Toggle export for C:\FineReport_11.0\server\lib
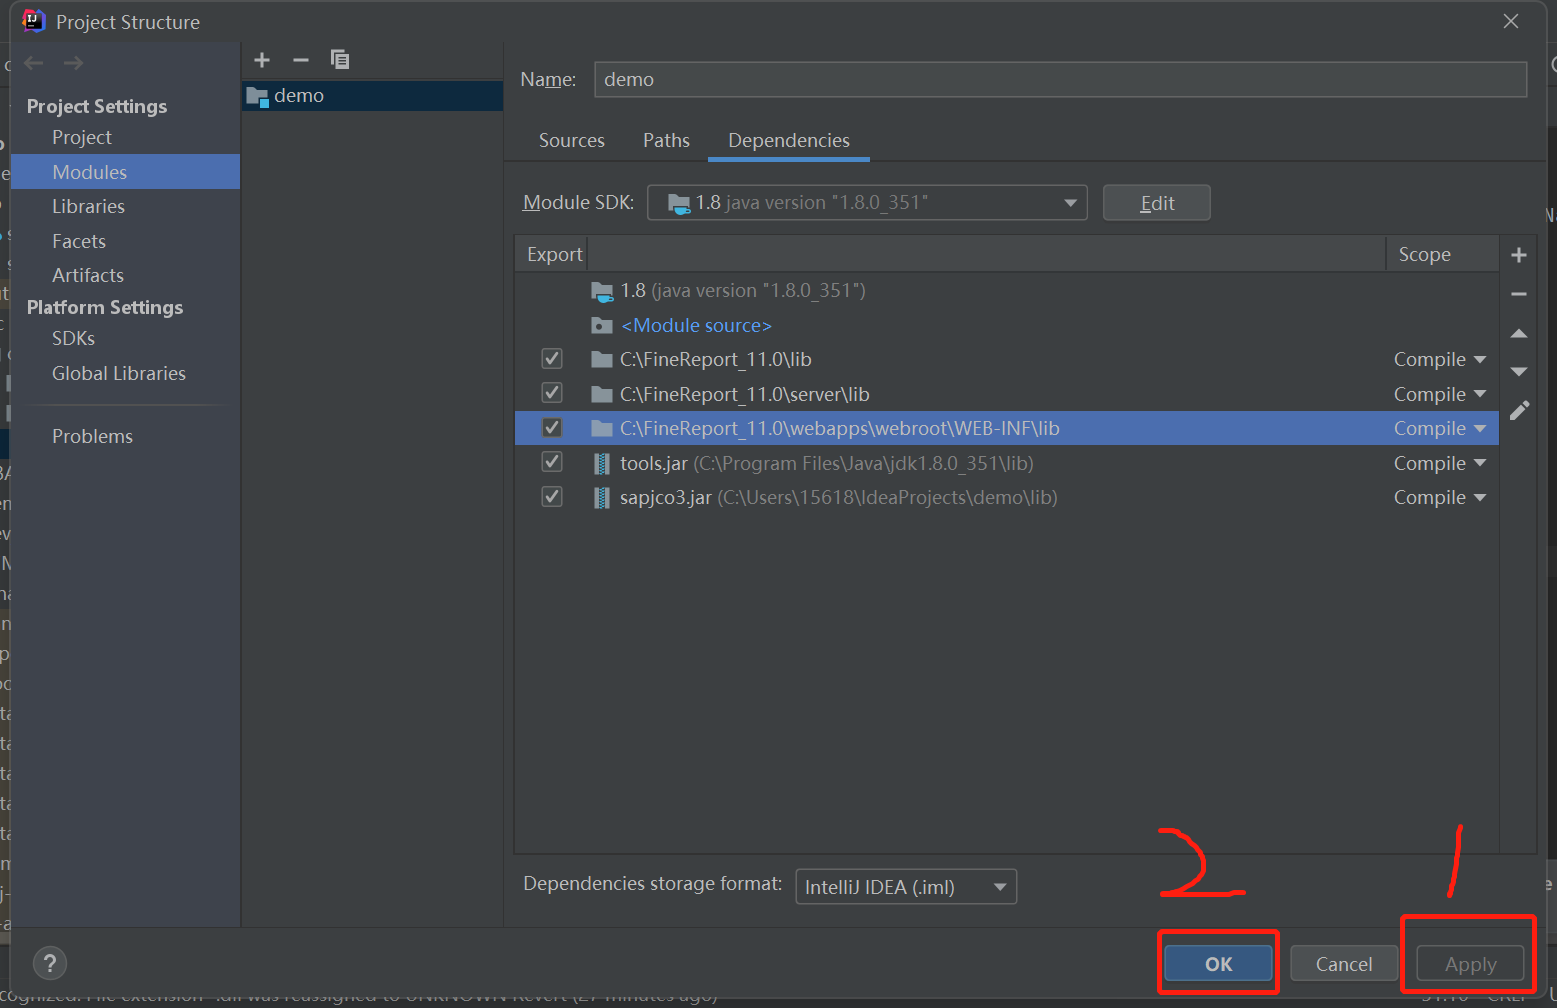The height and width of the screenshot is (1008, 1557). click(552, 393)
